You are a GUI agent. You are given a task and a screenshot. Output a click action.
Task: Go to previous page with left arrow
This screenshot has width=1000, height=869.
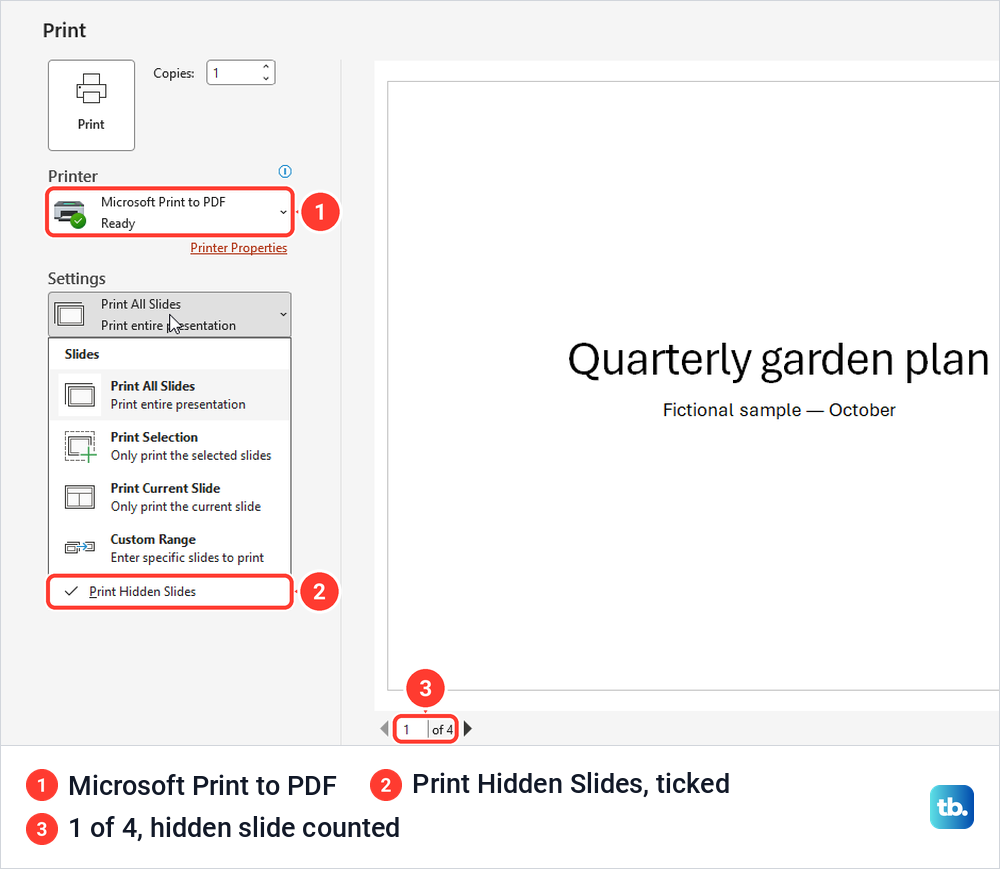pos(384,729)
